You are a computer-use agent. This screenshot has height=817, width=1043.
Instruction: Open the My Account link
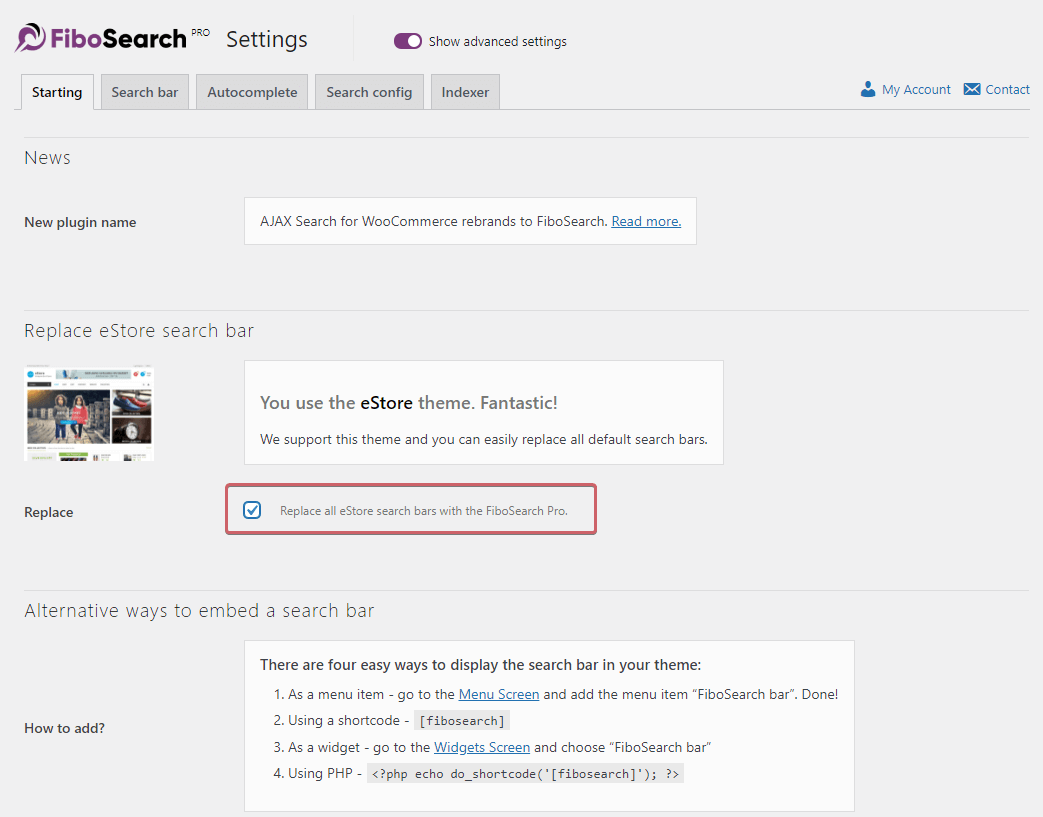(x=916, y=89)
